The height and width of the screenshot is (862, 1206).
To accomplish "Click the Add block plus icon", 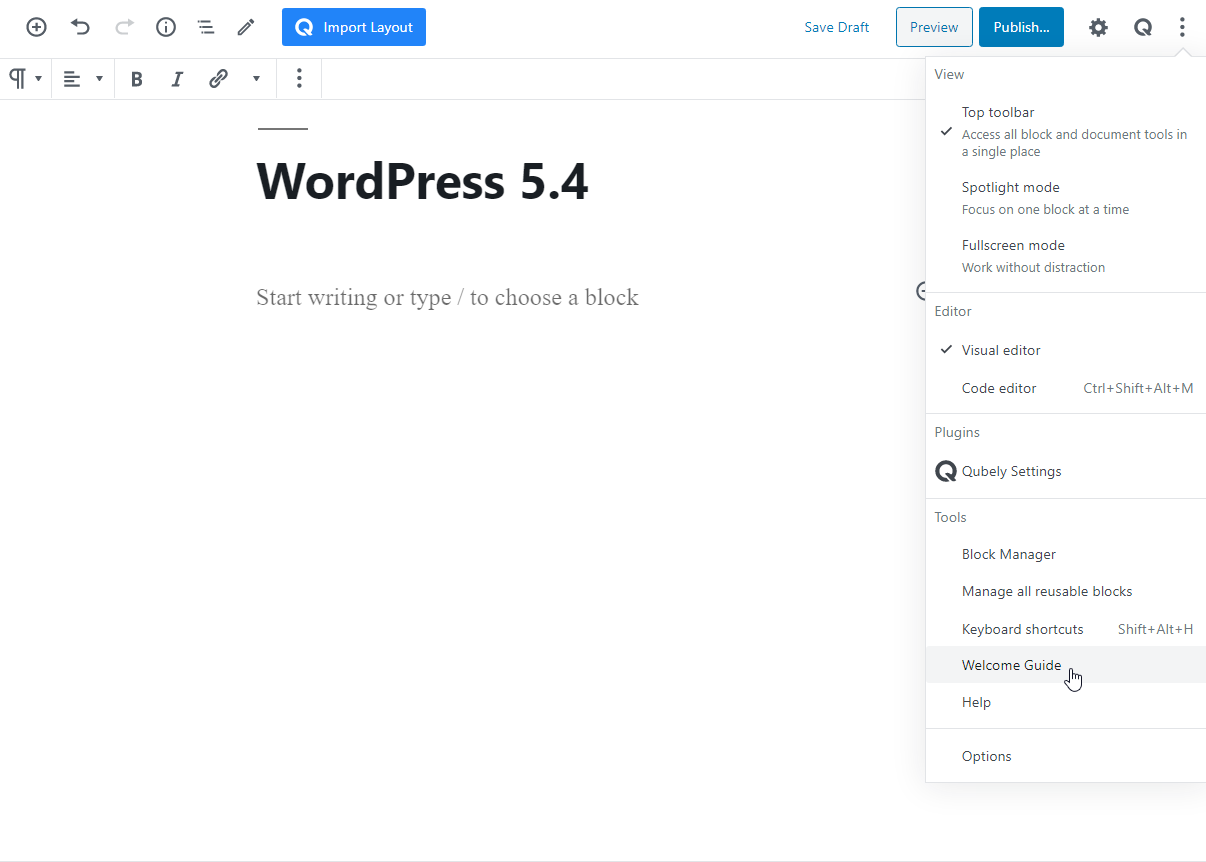I will (36, 27).
